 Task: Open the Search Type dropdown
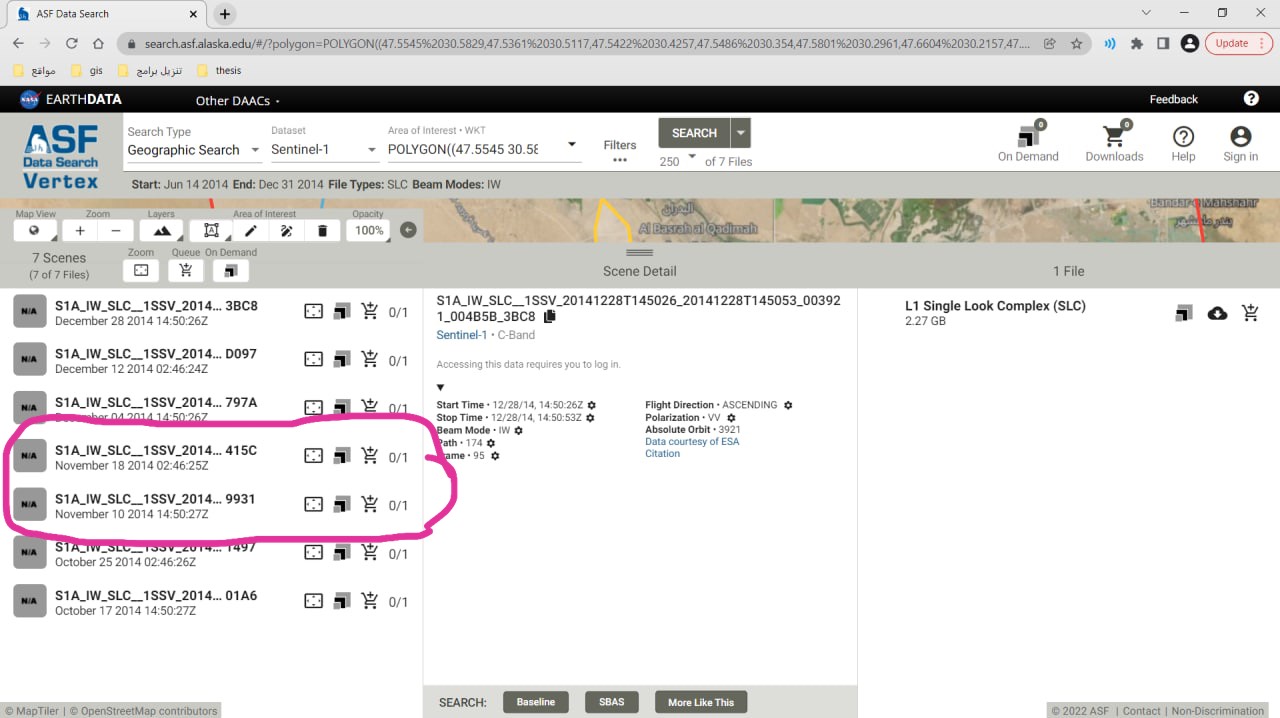[x=193, y=150]
